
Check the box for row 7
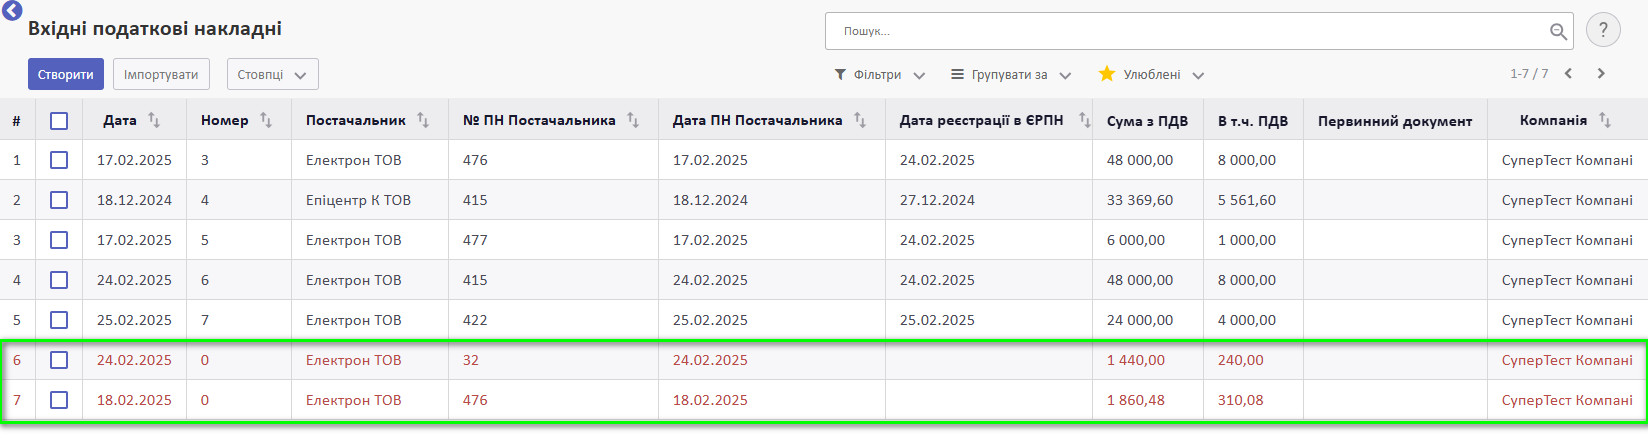(59, 400)
